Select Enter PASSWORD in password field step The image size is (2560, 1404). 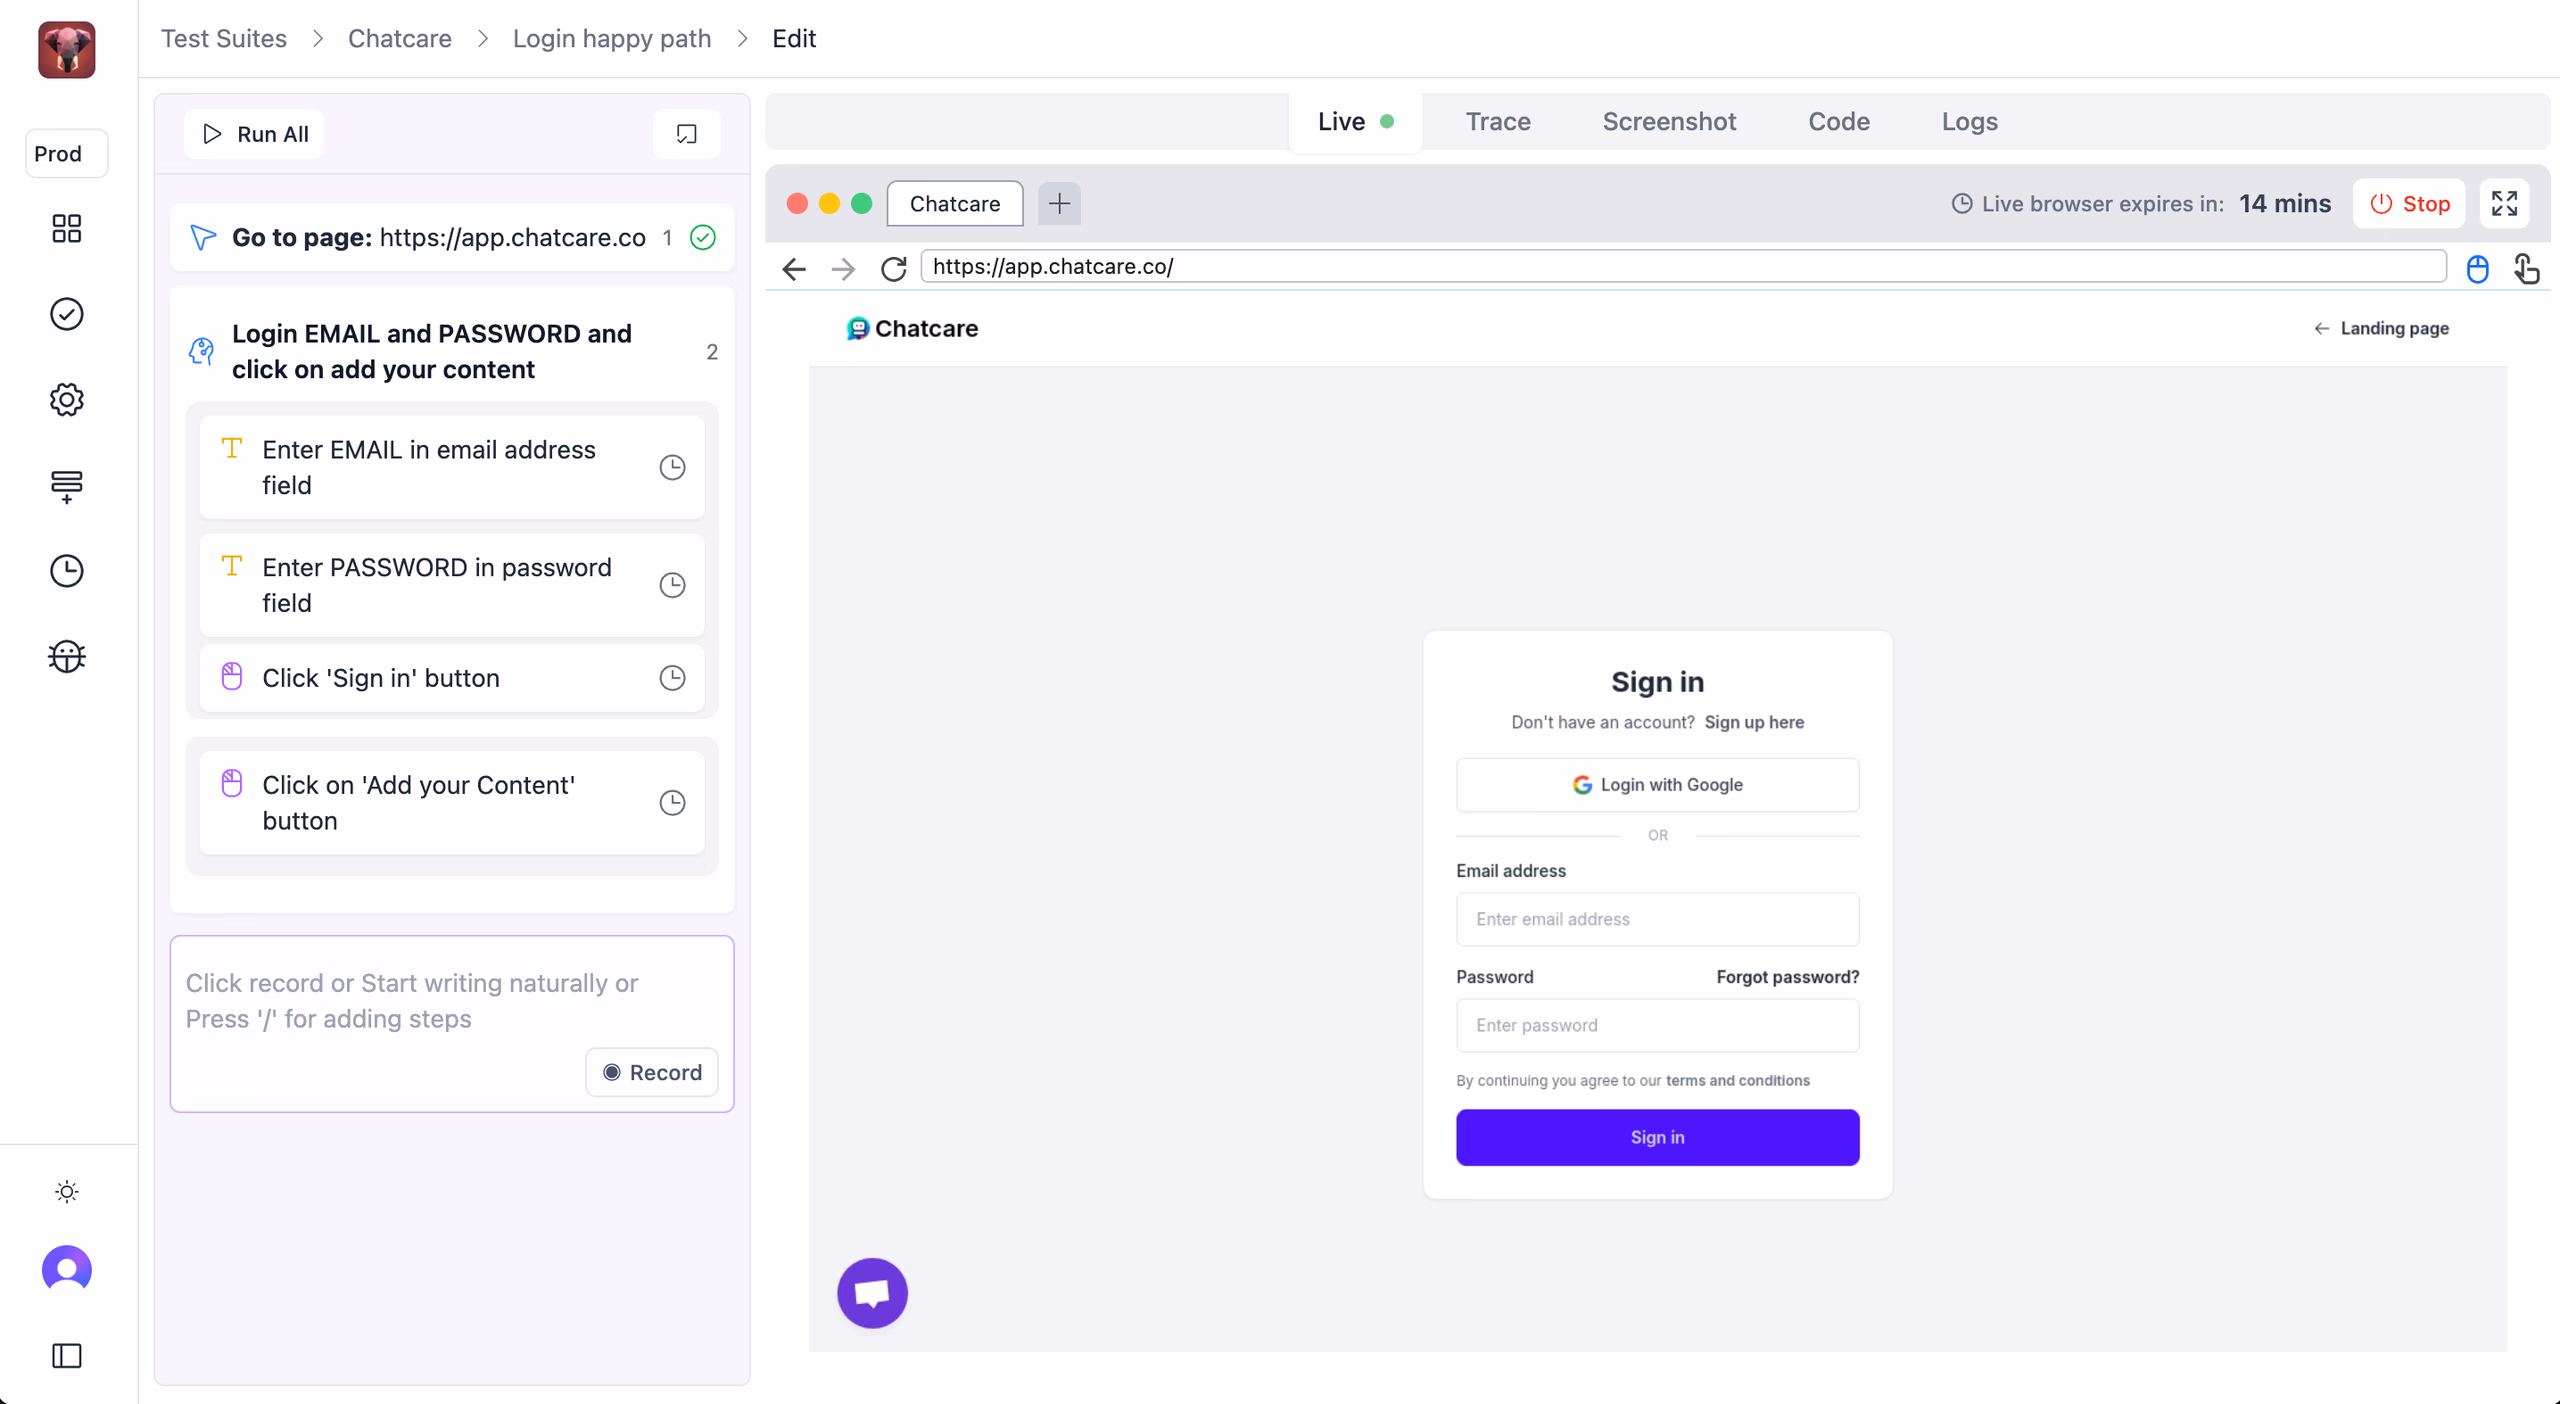pos(452,585)
